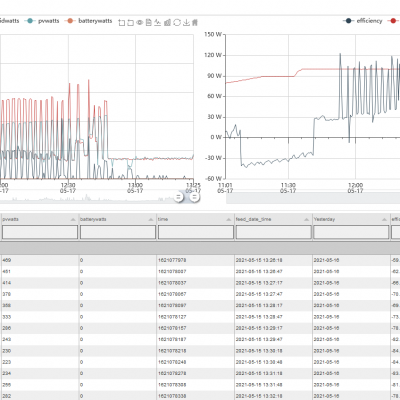Focus the Yesterday filter box
This screenshot has height=400, width=400.
(x=351, y=232)
